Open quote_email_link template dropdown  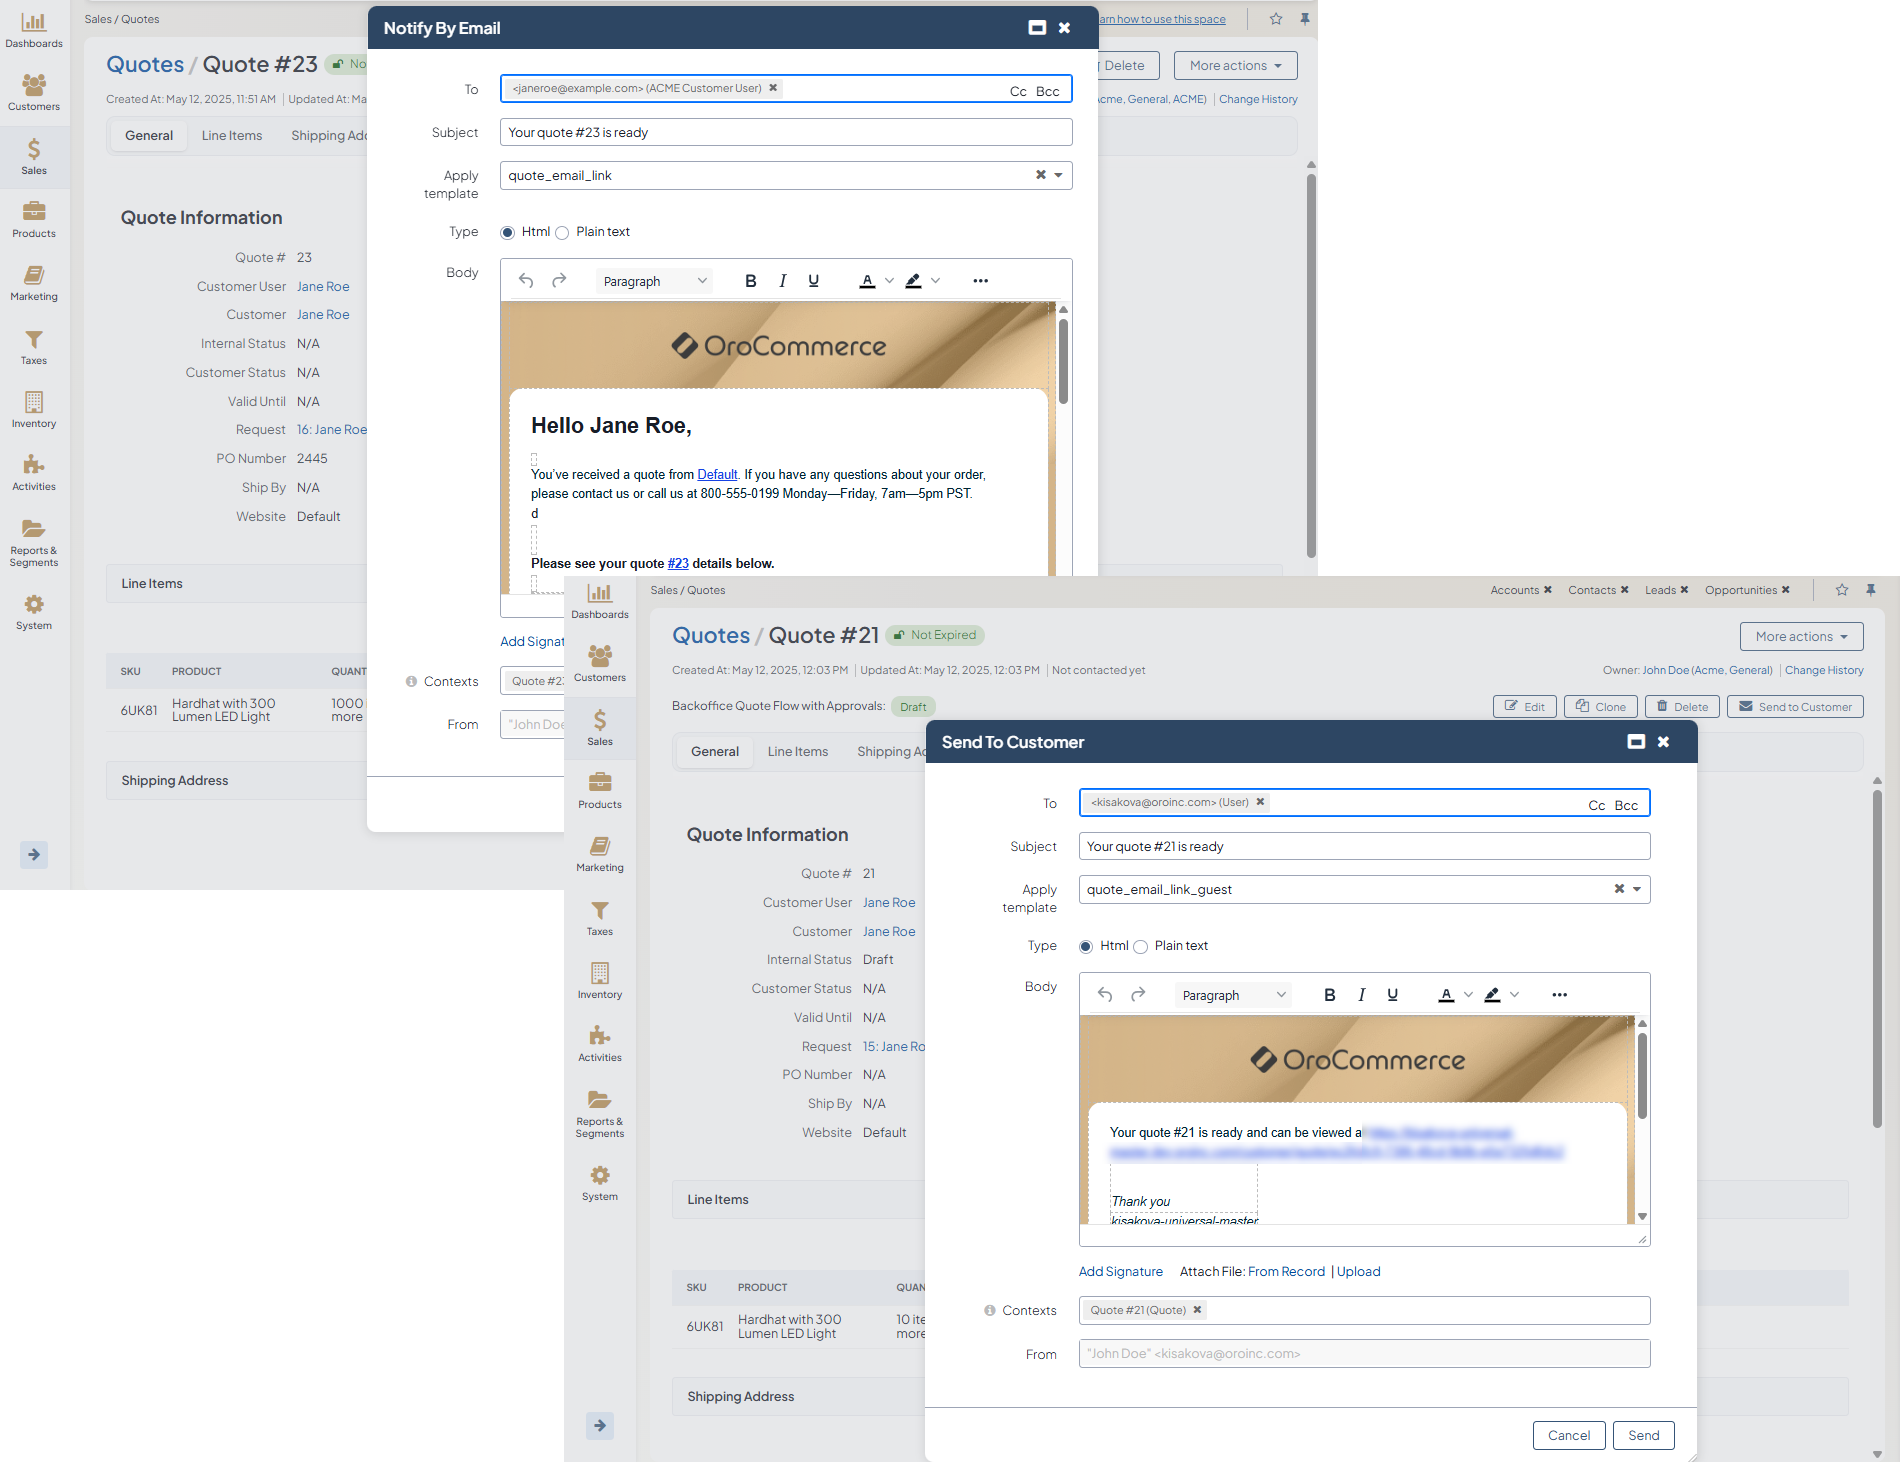1058,175
